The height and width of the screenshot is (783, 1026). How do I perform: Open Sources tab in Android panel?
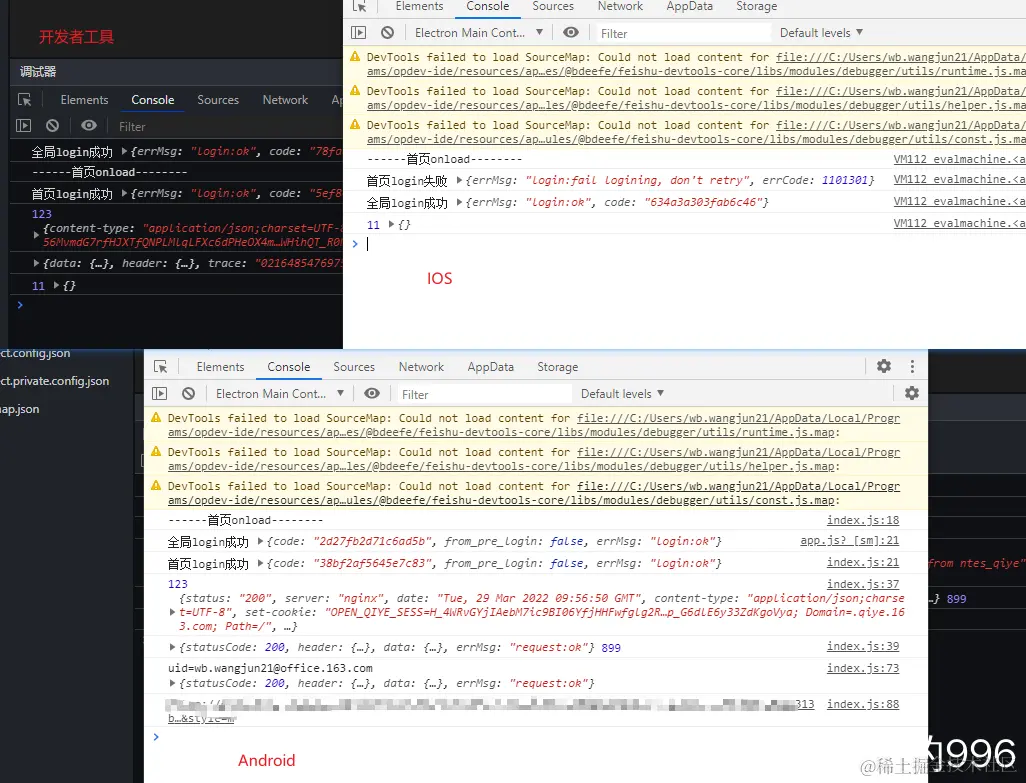[x=354, y=367]
